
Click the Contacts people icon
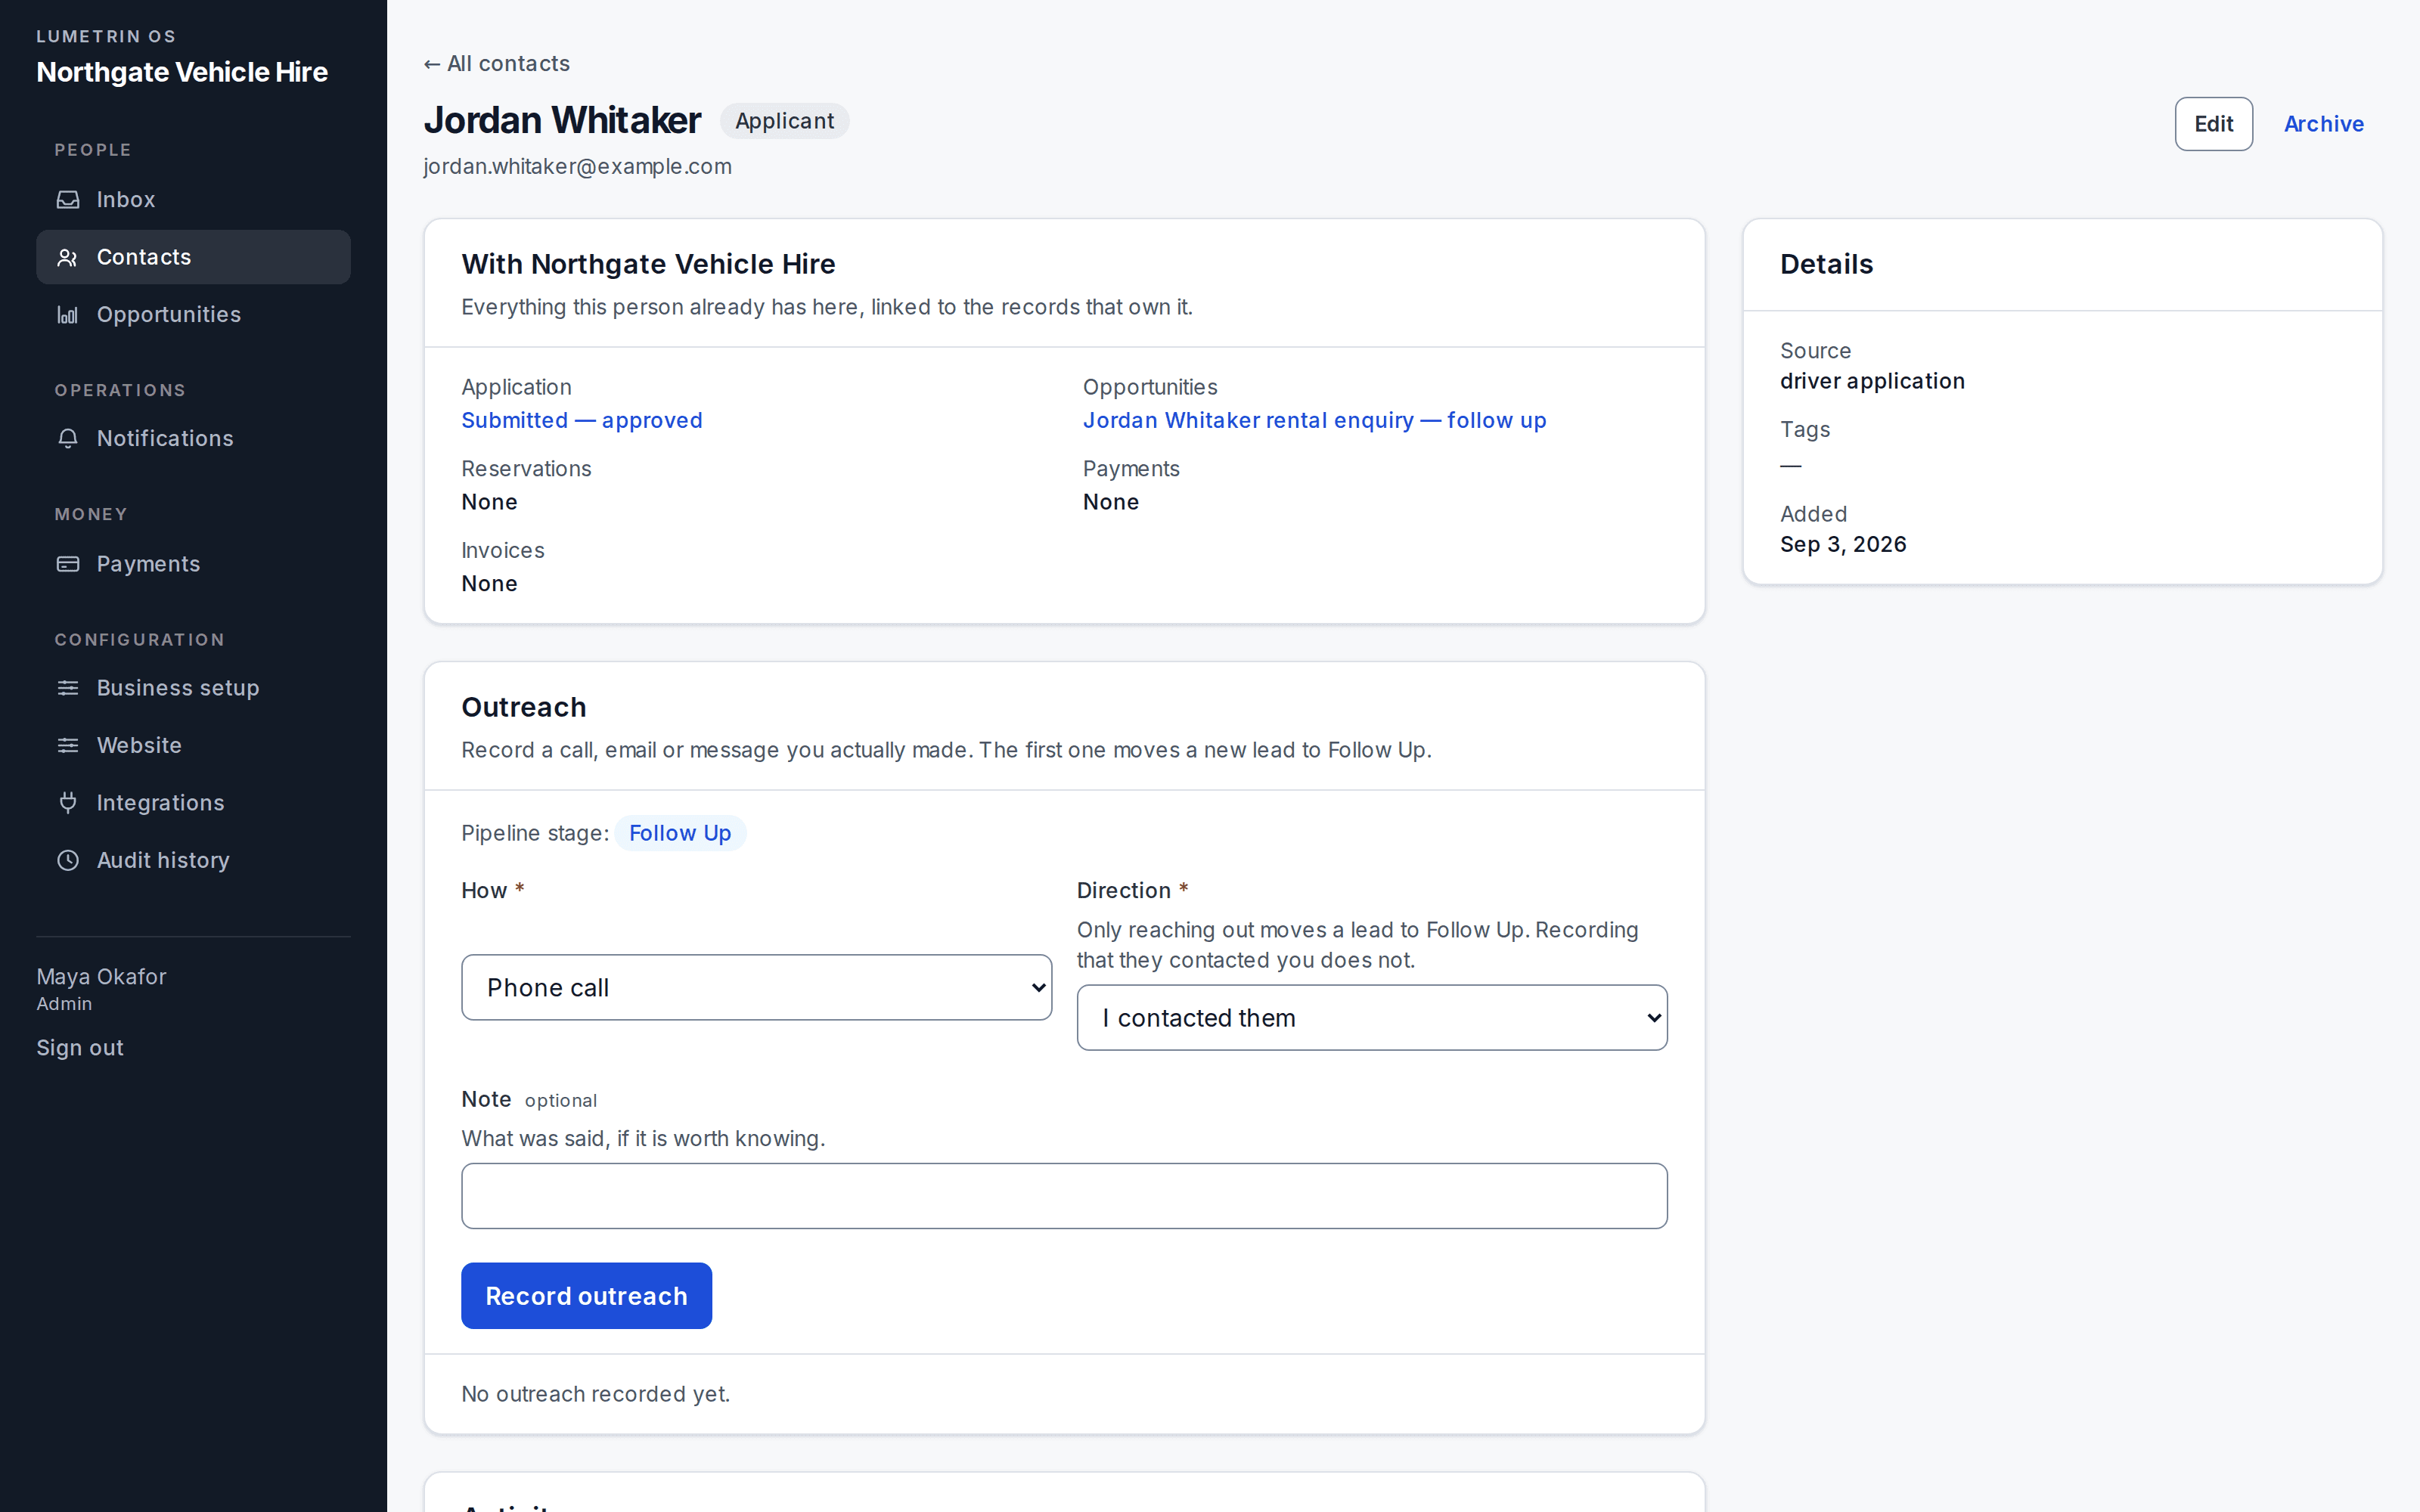point(68,258)
